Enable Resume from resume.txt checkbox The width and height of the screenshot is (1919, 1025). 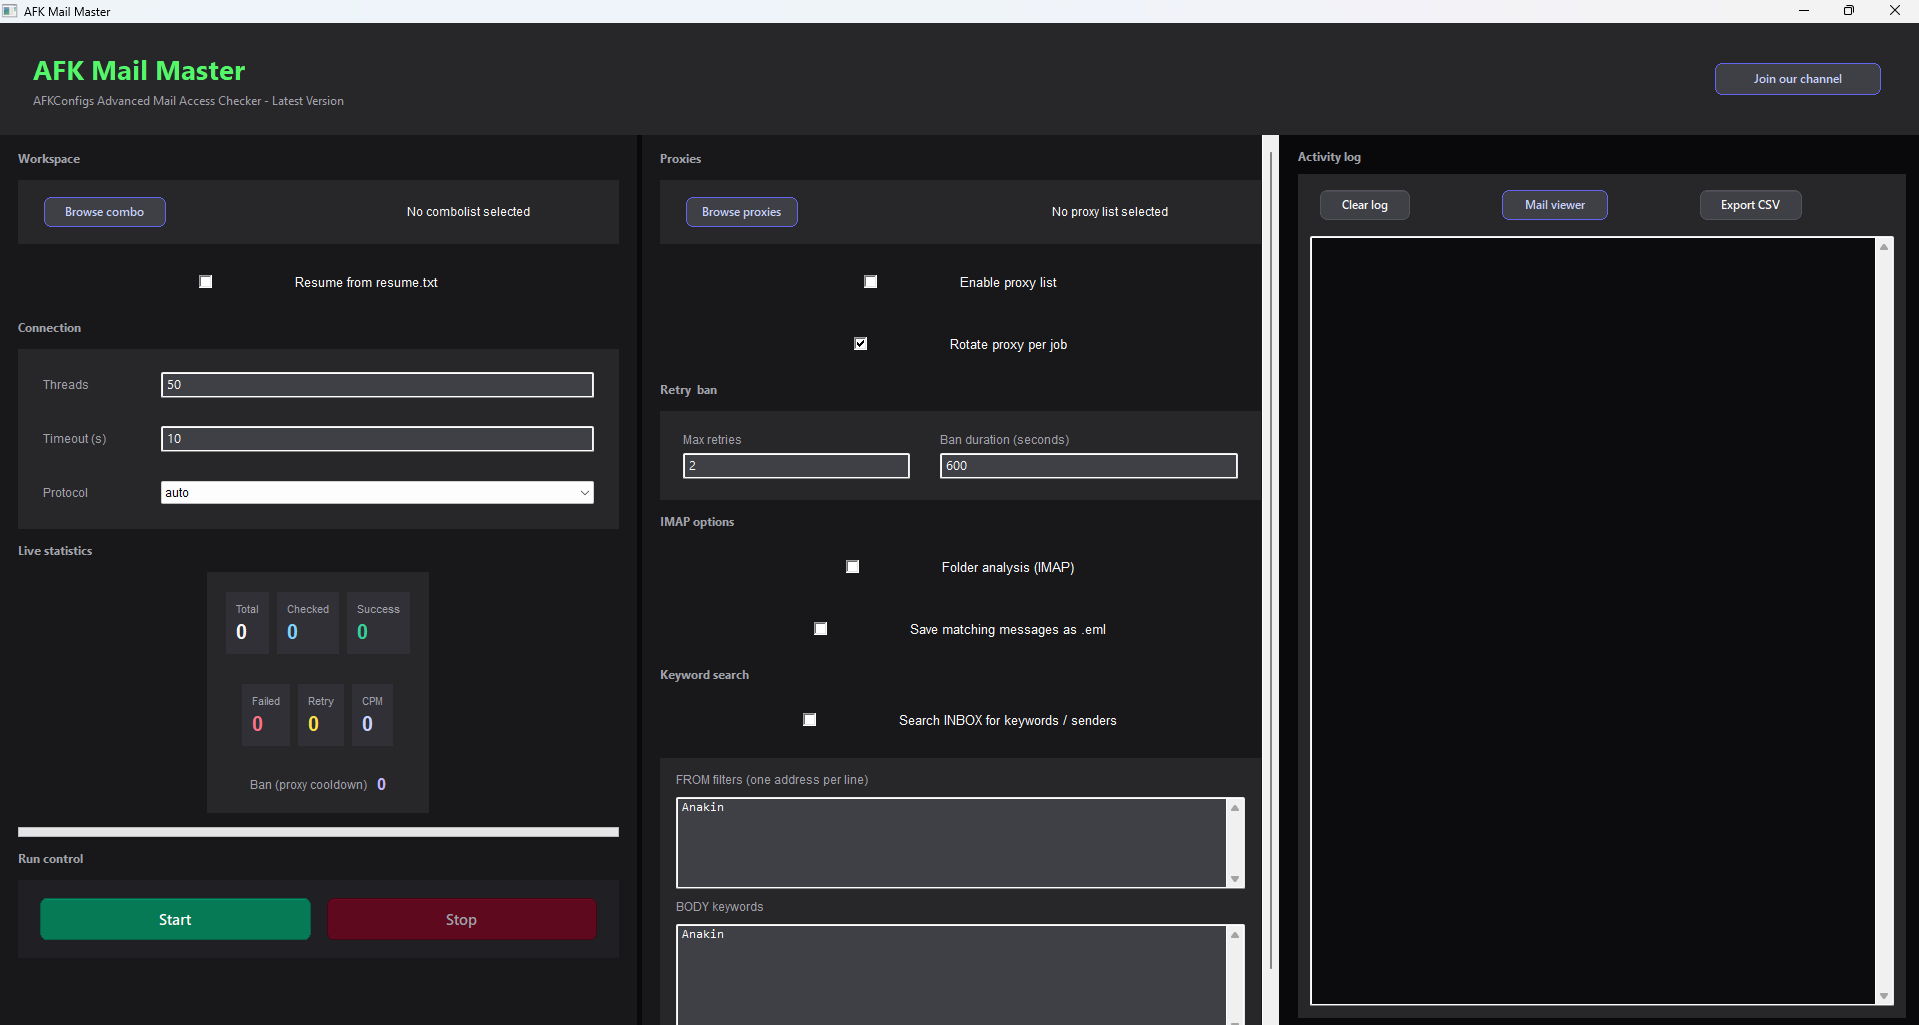(x=206, y=282)
